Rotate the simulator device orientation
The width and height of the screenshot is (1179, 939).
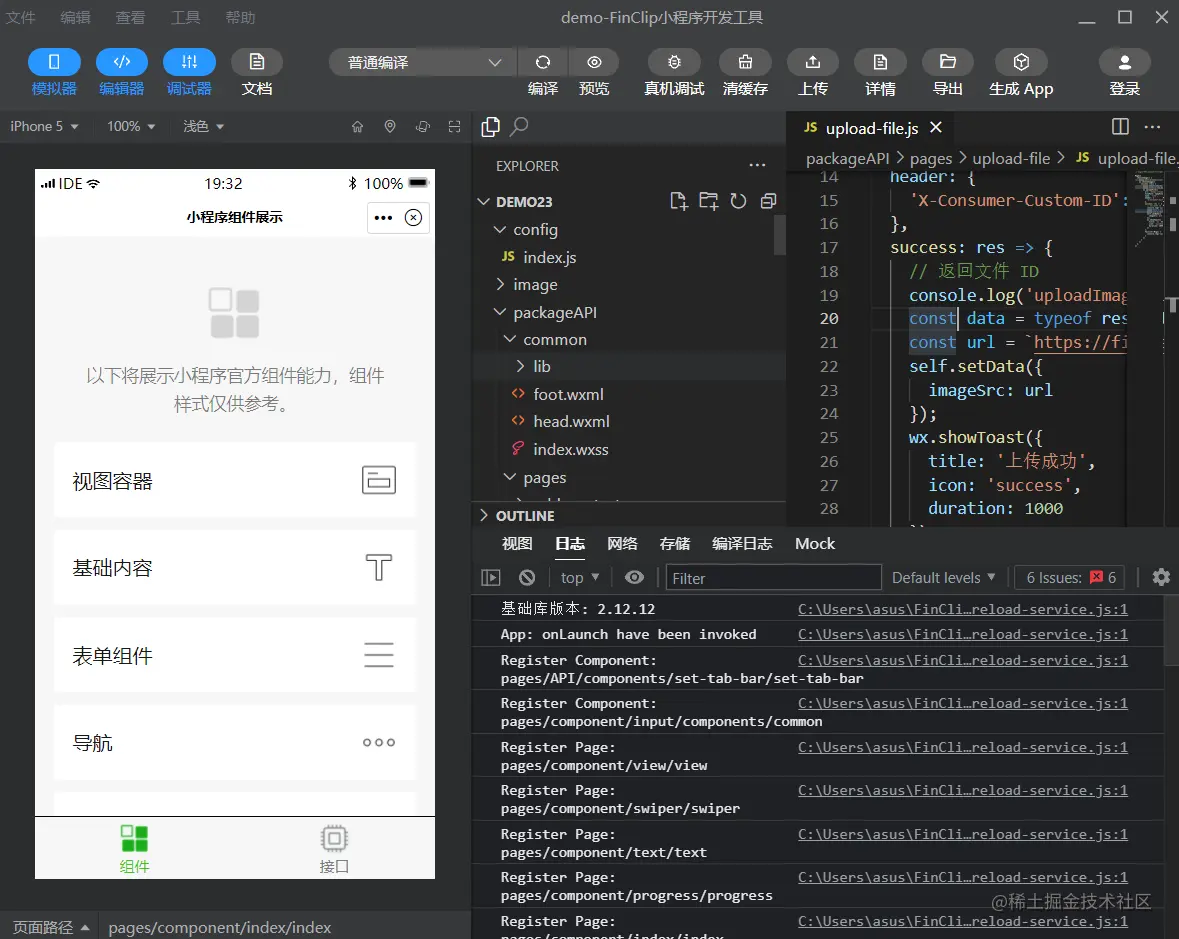pos(422,126)
